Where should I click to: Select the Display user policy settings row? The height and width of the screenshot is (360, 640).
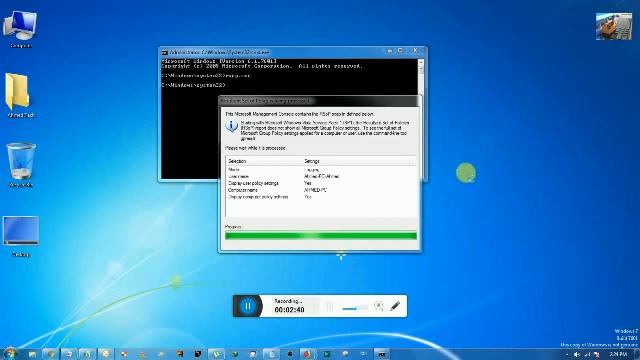point(320,183)
